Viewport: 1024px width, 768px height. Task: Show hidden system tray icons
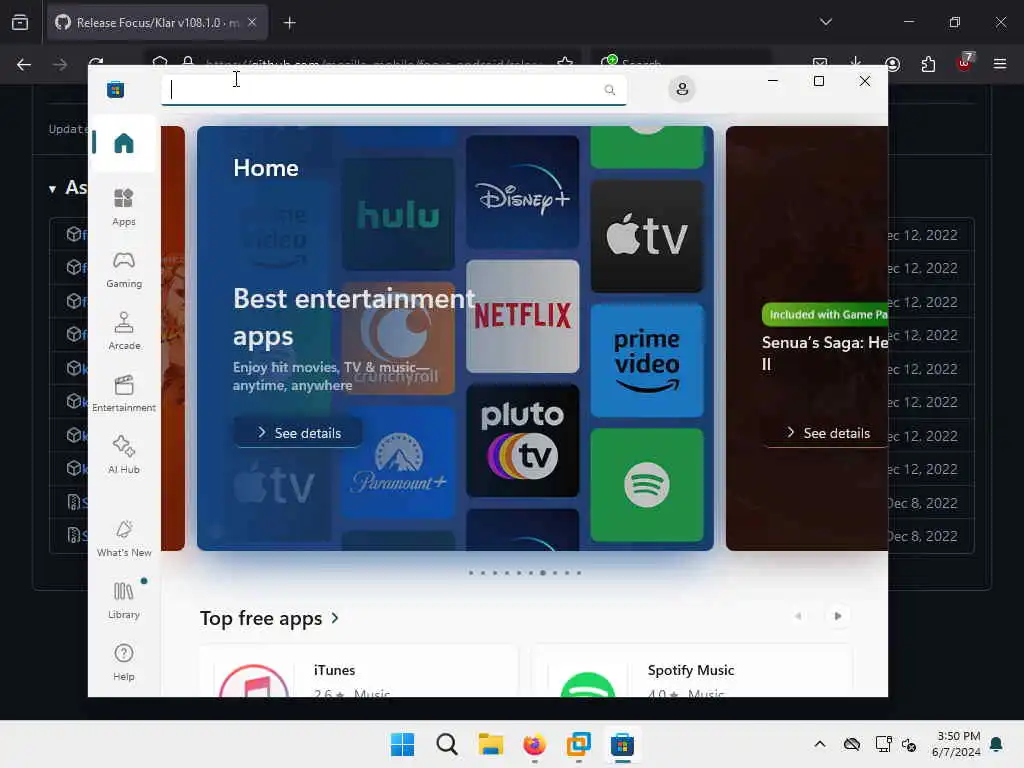(820, 744)
